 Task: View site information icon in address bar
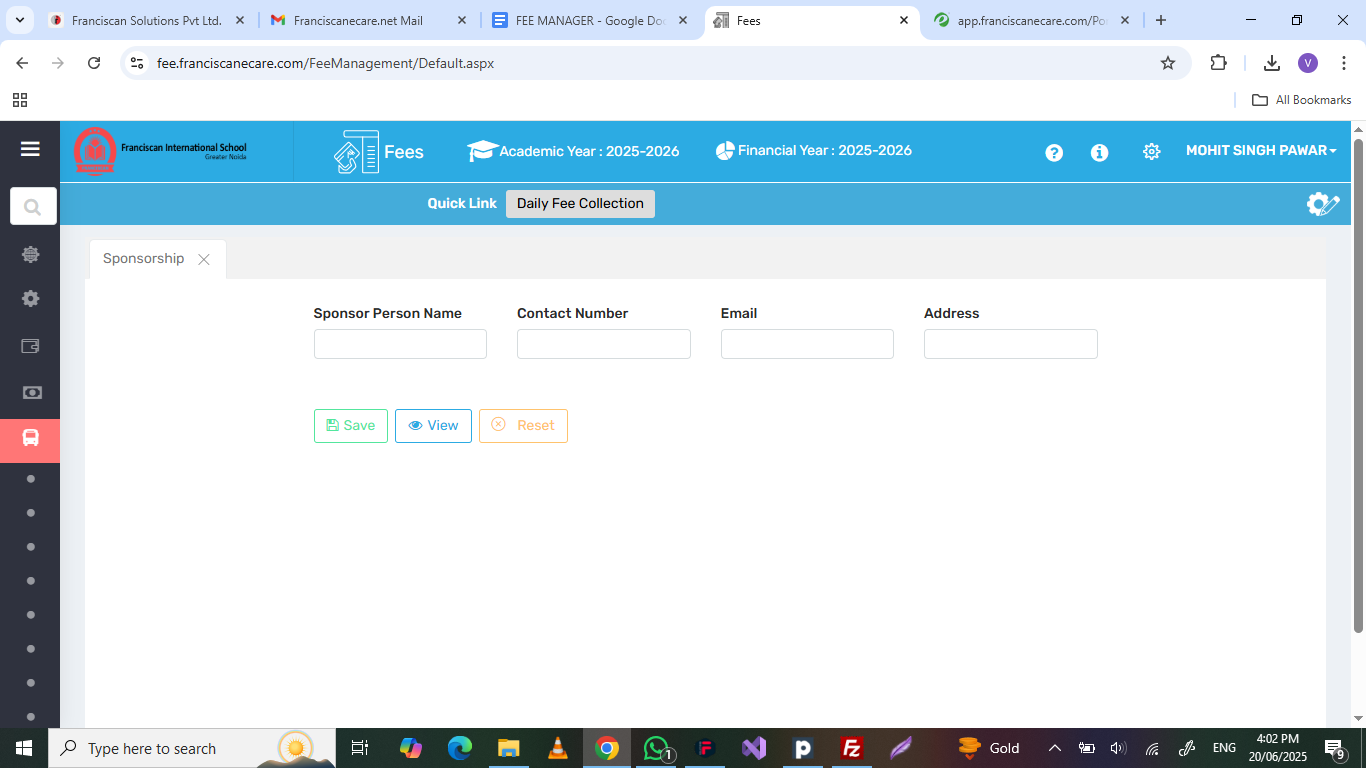(138, 63)
